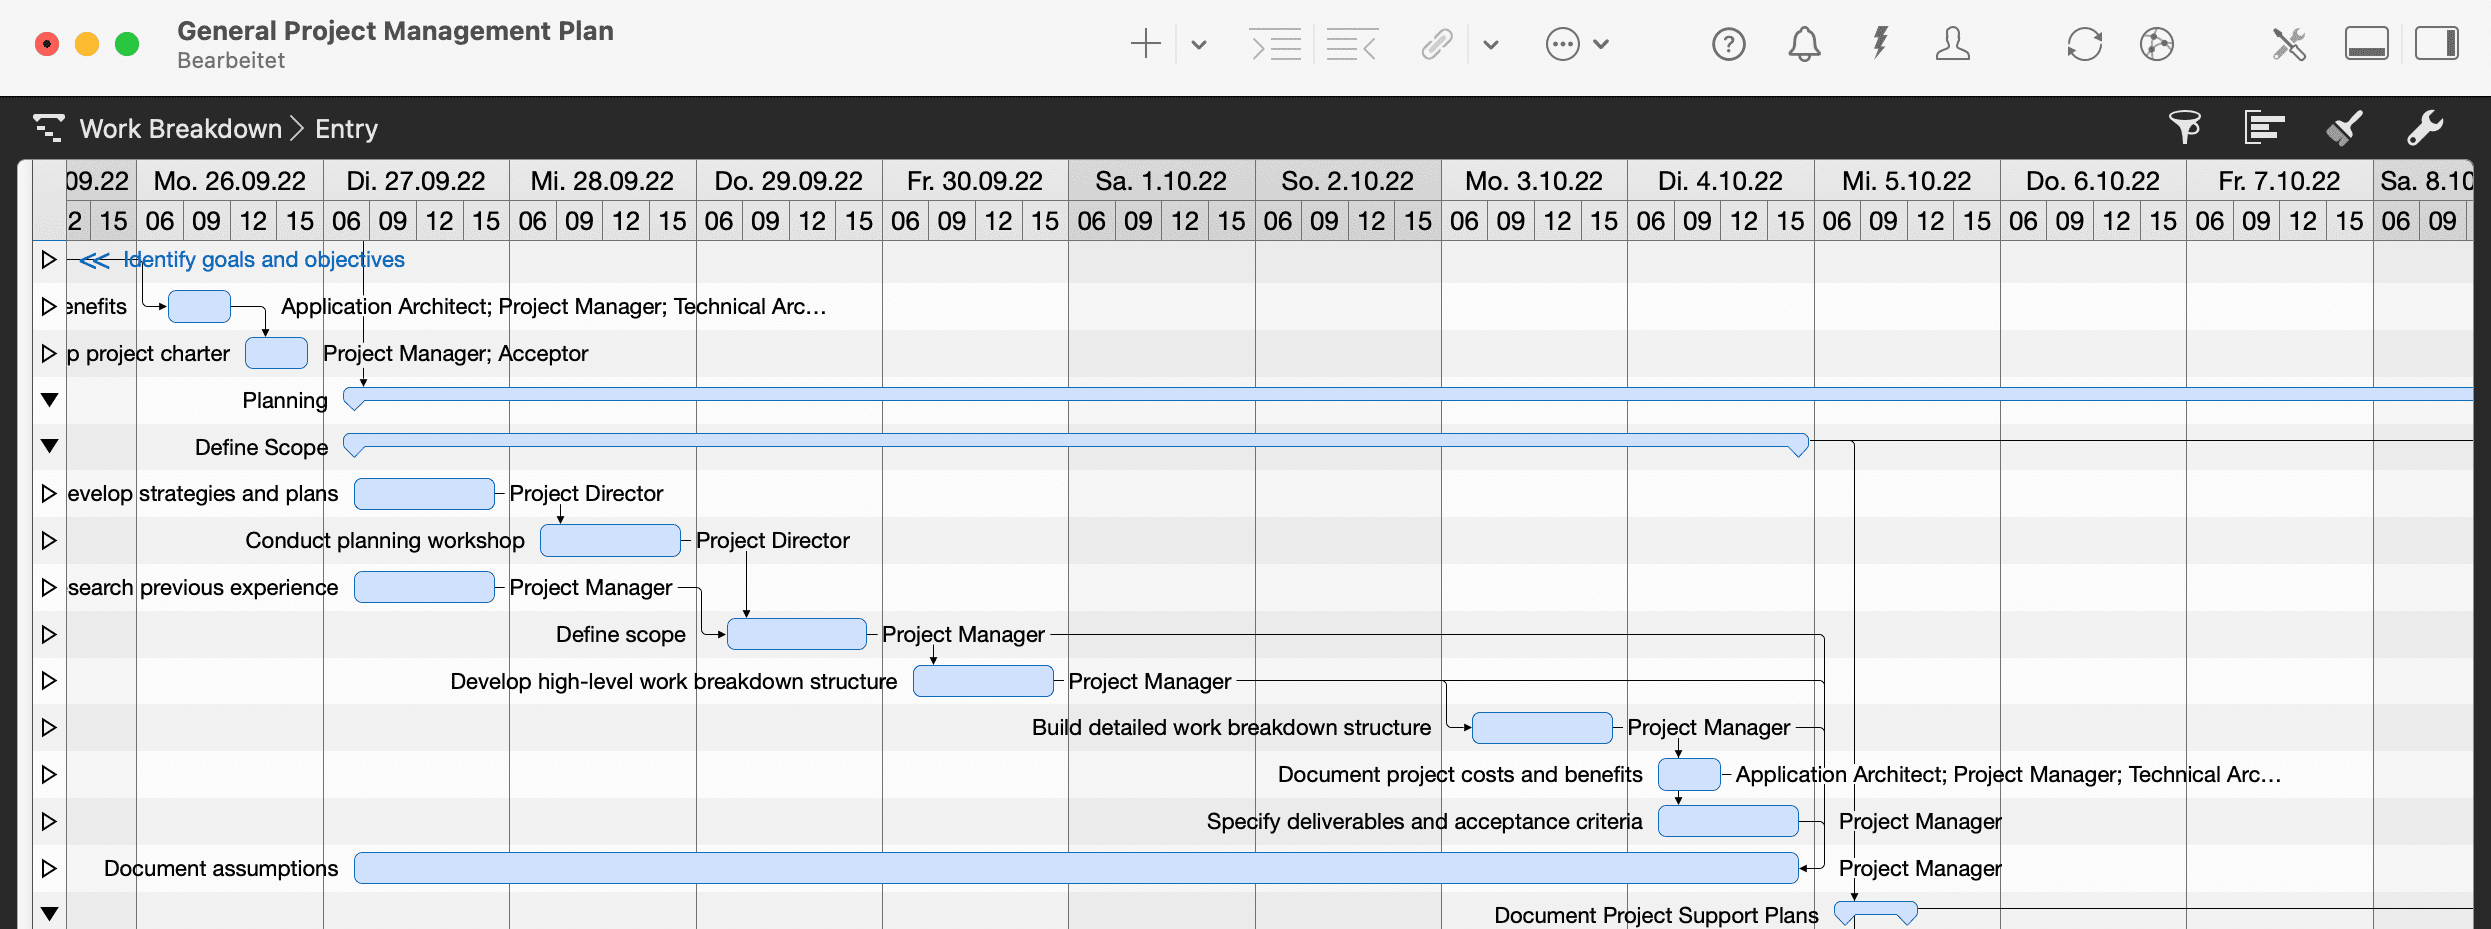The width and height of the screenshot is (2491, 929).
Task: Click the style brush icon on the dark bar
Action: point(2344,128)
